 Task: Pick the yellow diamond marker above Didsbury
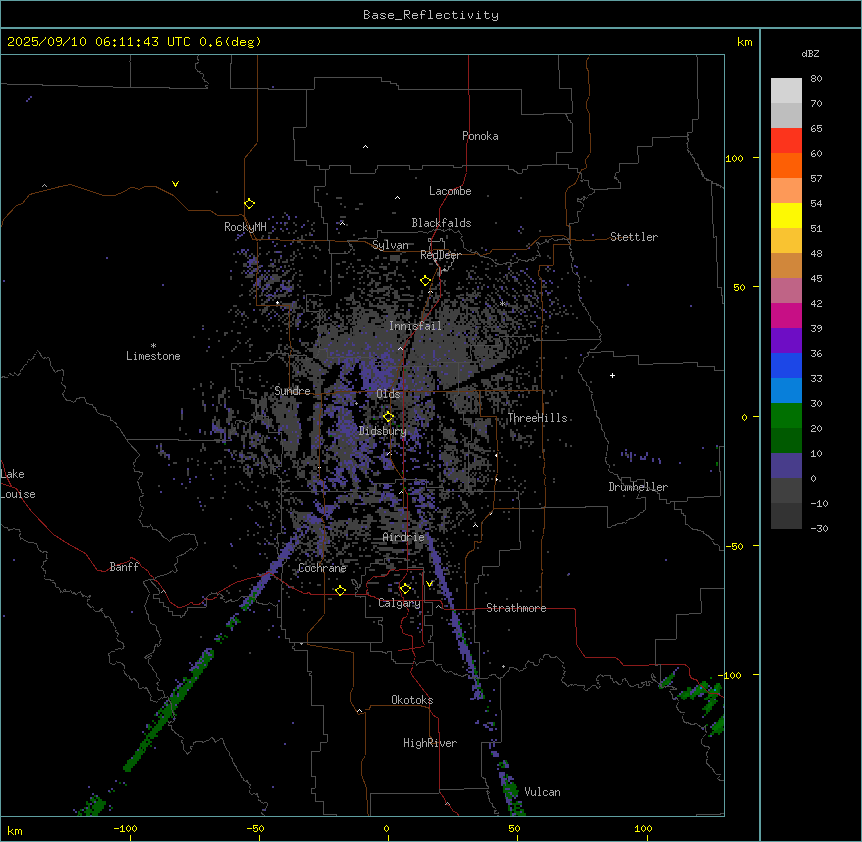[x=388, y=417]
